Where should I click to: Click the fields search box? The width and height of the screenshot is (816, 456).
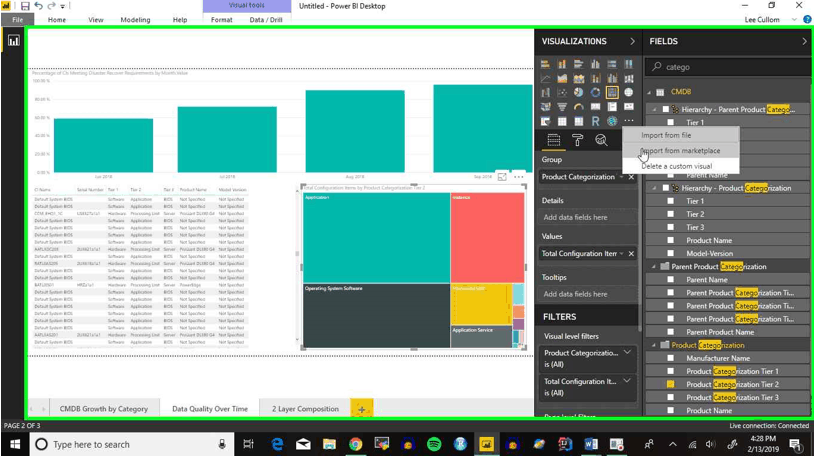coord(729,67)
